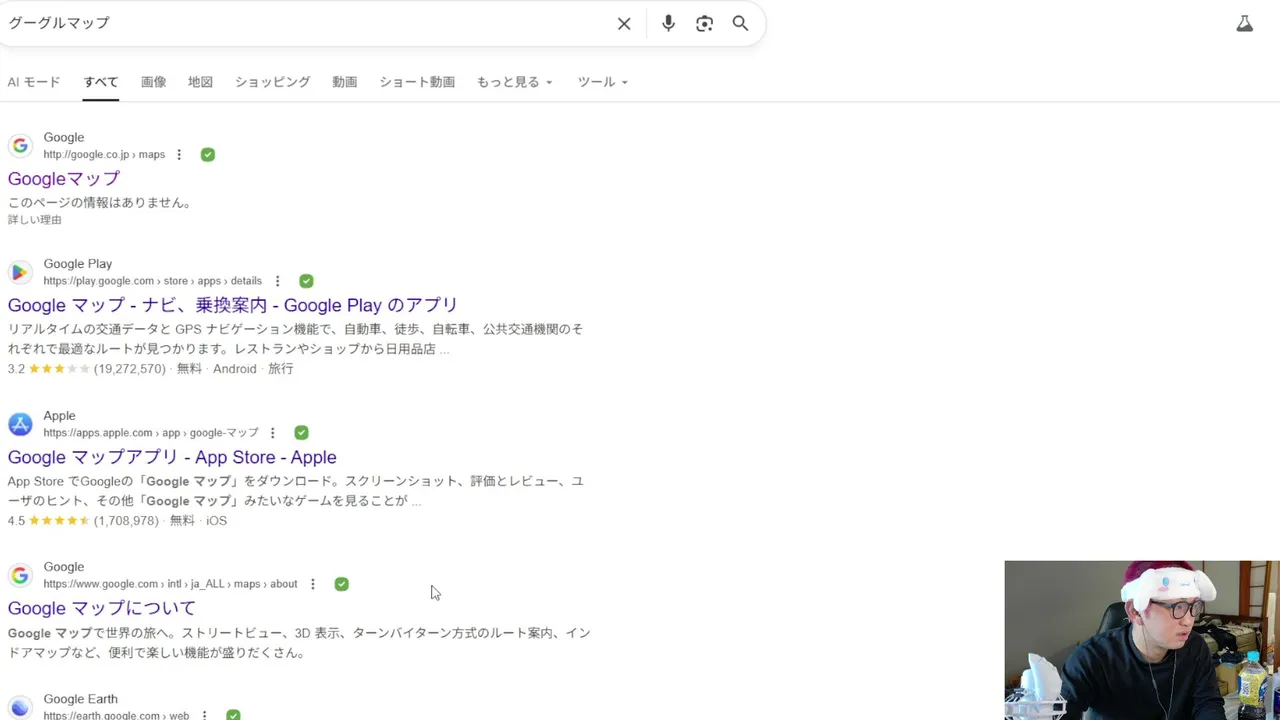Image resolution: width=1280 pixels, height=720 pixels.
Task: Open Google マップについて link
Action: 102,608
